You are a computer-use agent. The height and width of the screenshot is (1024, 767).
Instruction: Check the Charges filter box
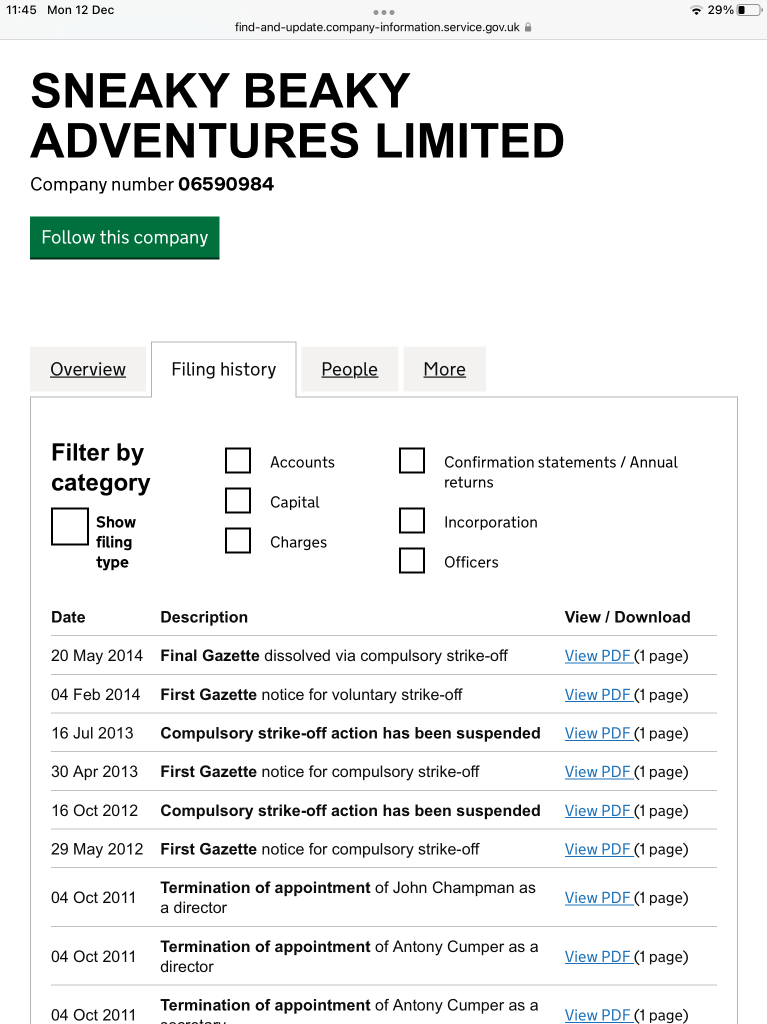(x=238, y=541)
